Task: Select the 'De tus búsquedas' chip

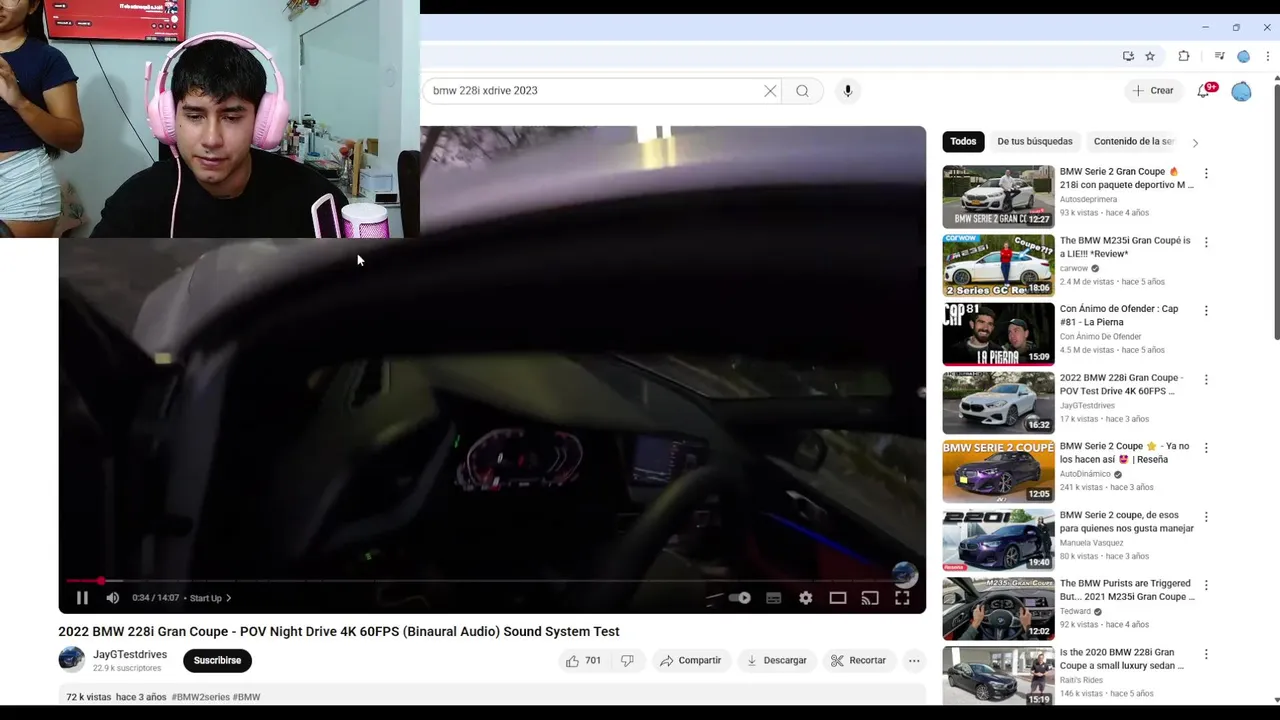Action: pyautogui.click(x=1035, y=141)
